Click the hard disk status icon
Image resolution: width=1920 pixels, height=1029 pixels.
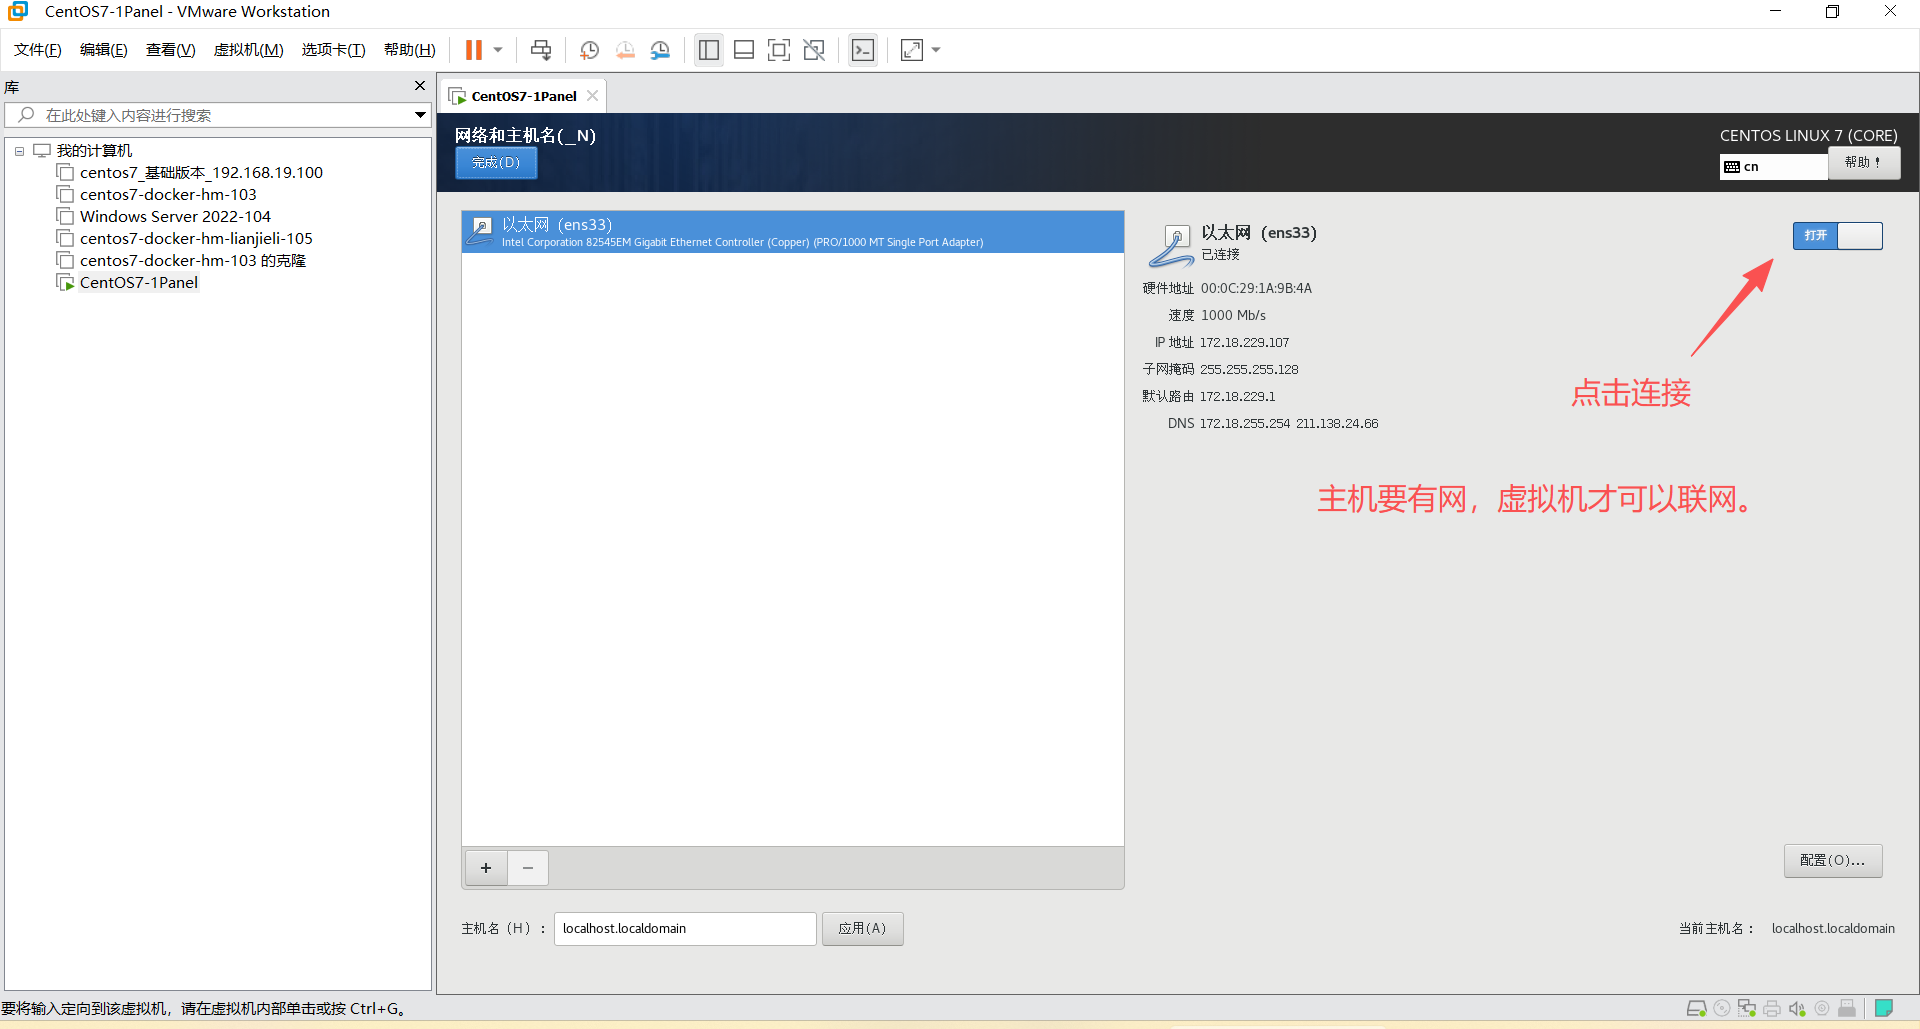point(1697,1008)
